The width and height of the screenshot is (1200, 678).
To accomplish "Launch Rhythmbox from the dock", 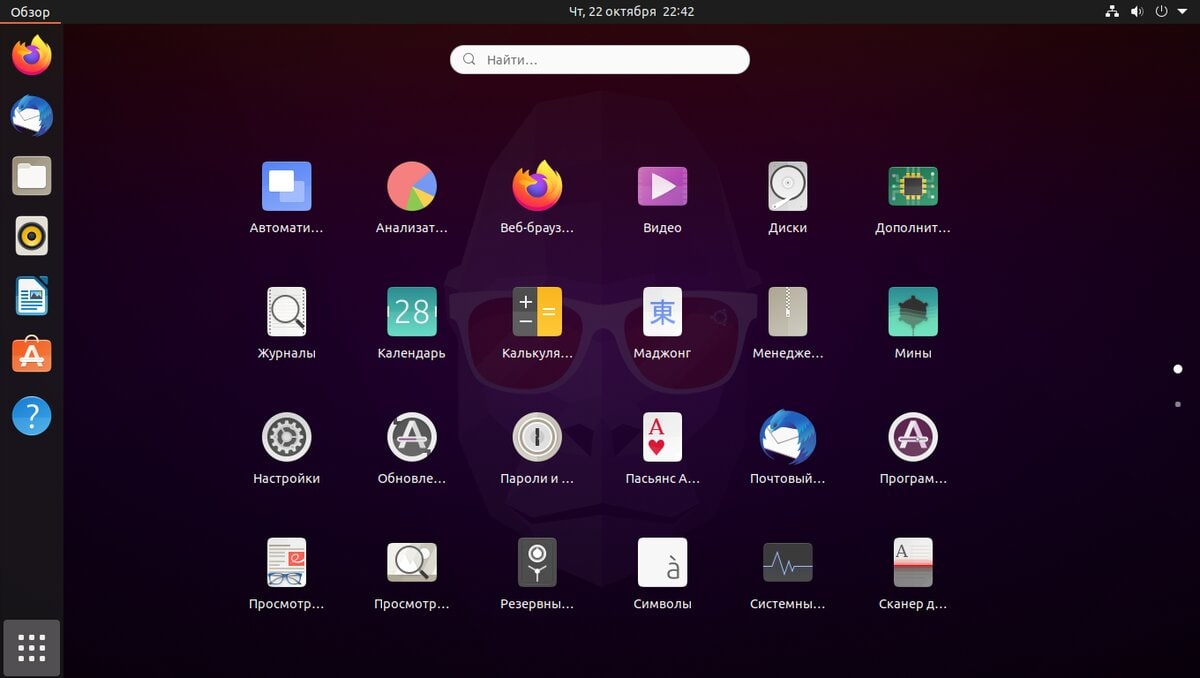I will click(x=32, y=236).
